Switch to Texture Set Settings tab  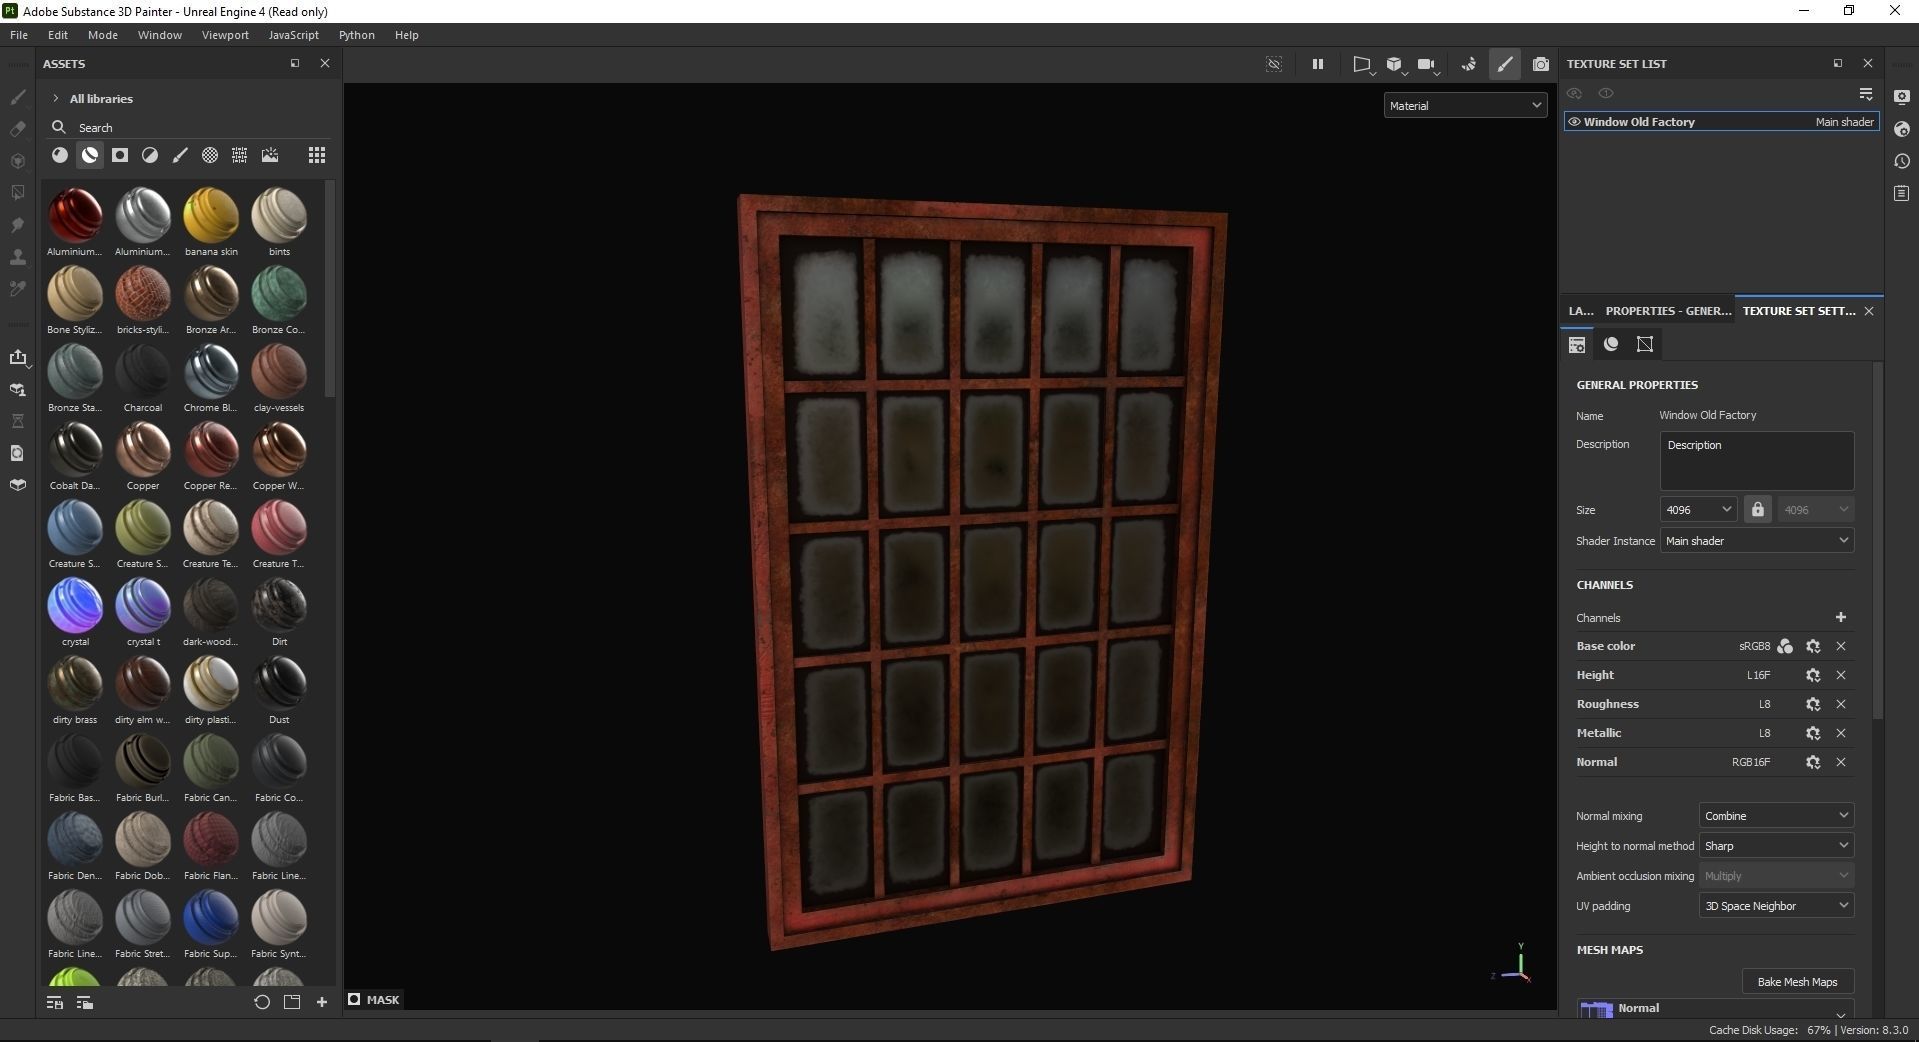[x=1798, y=311]
